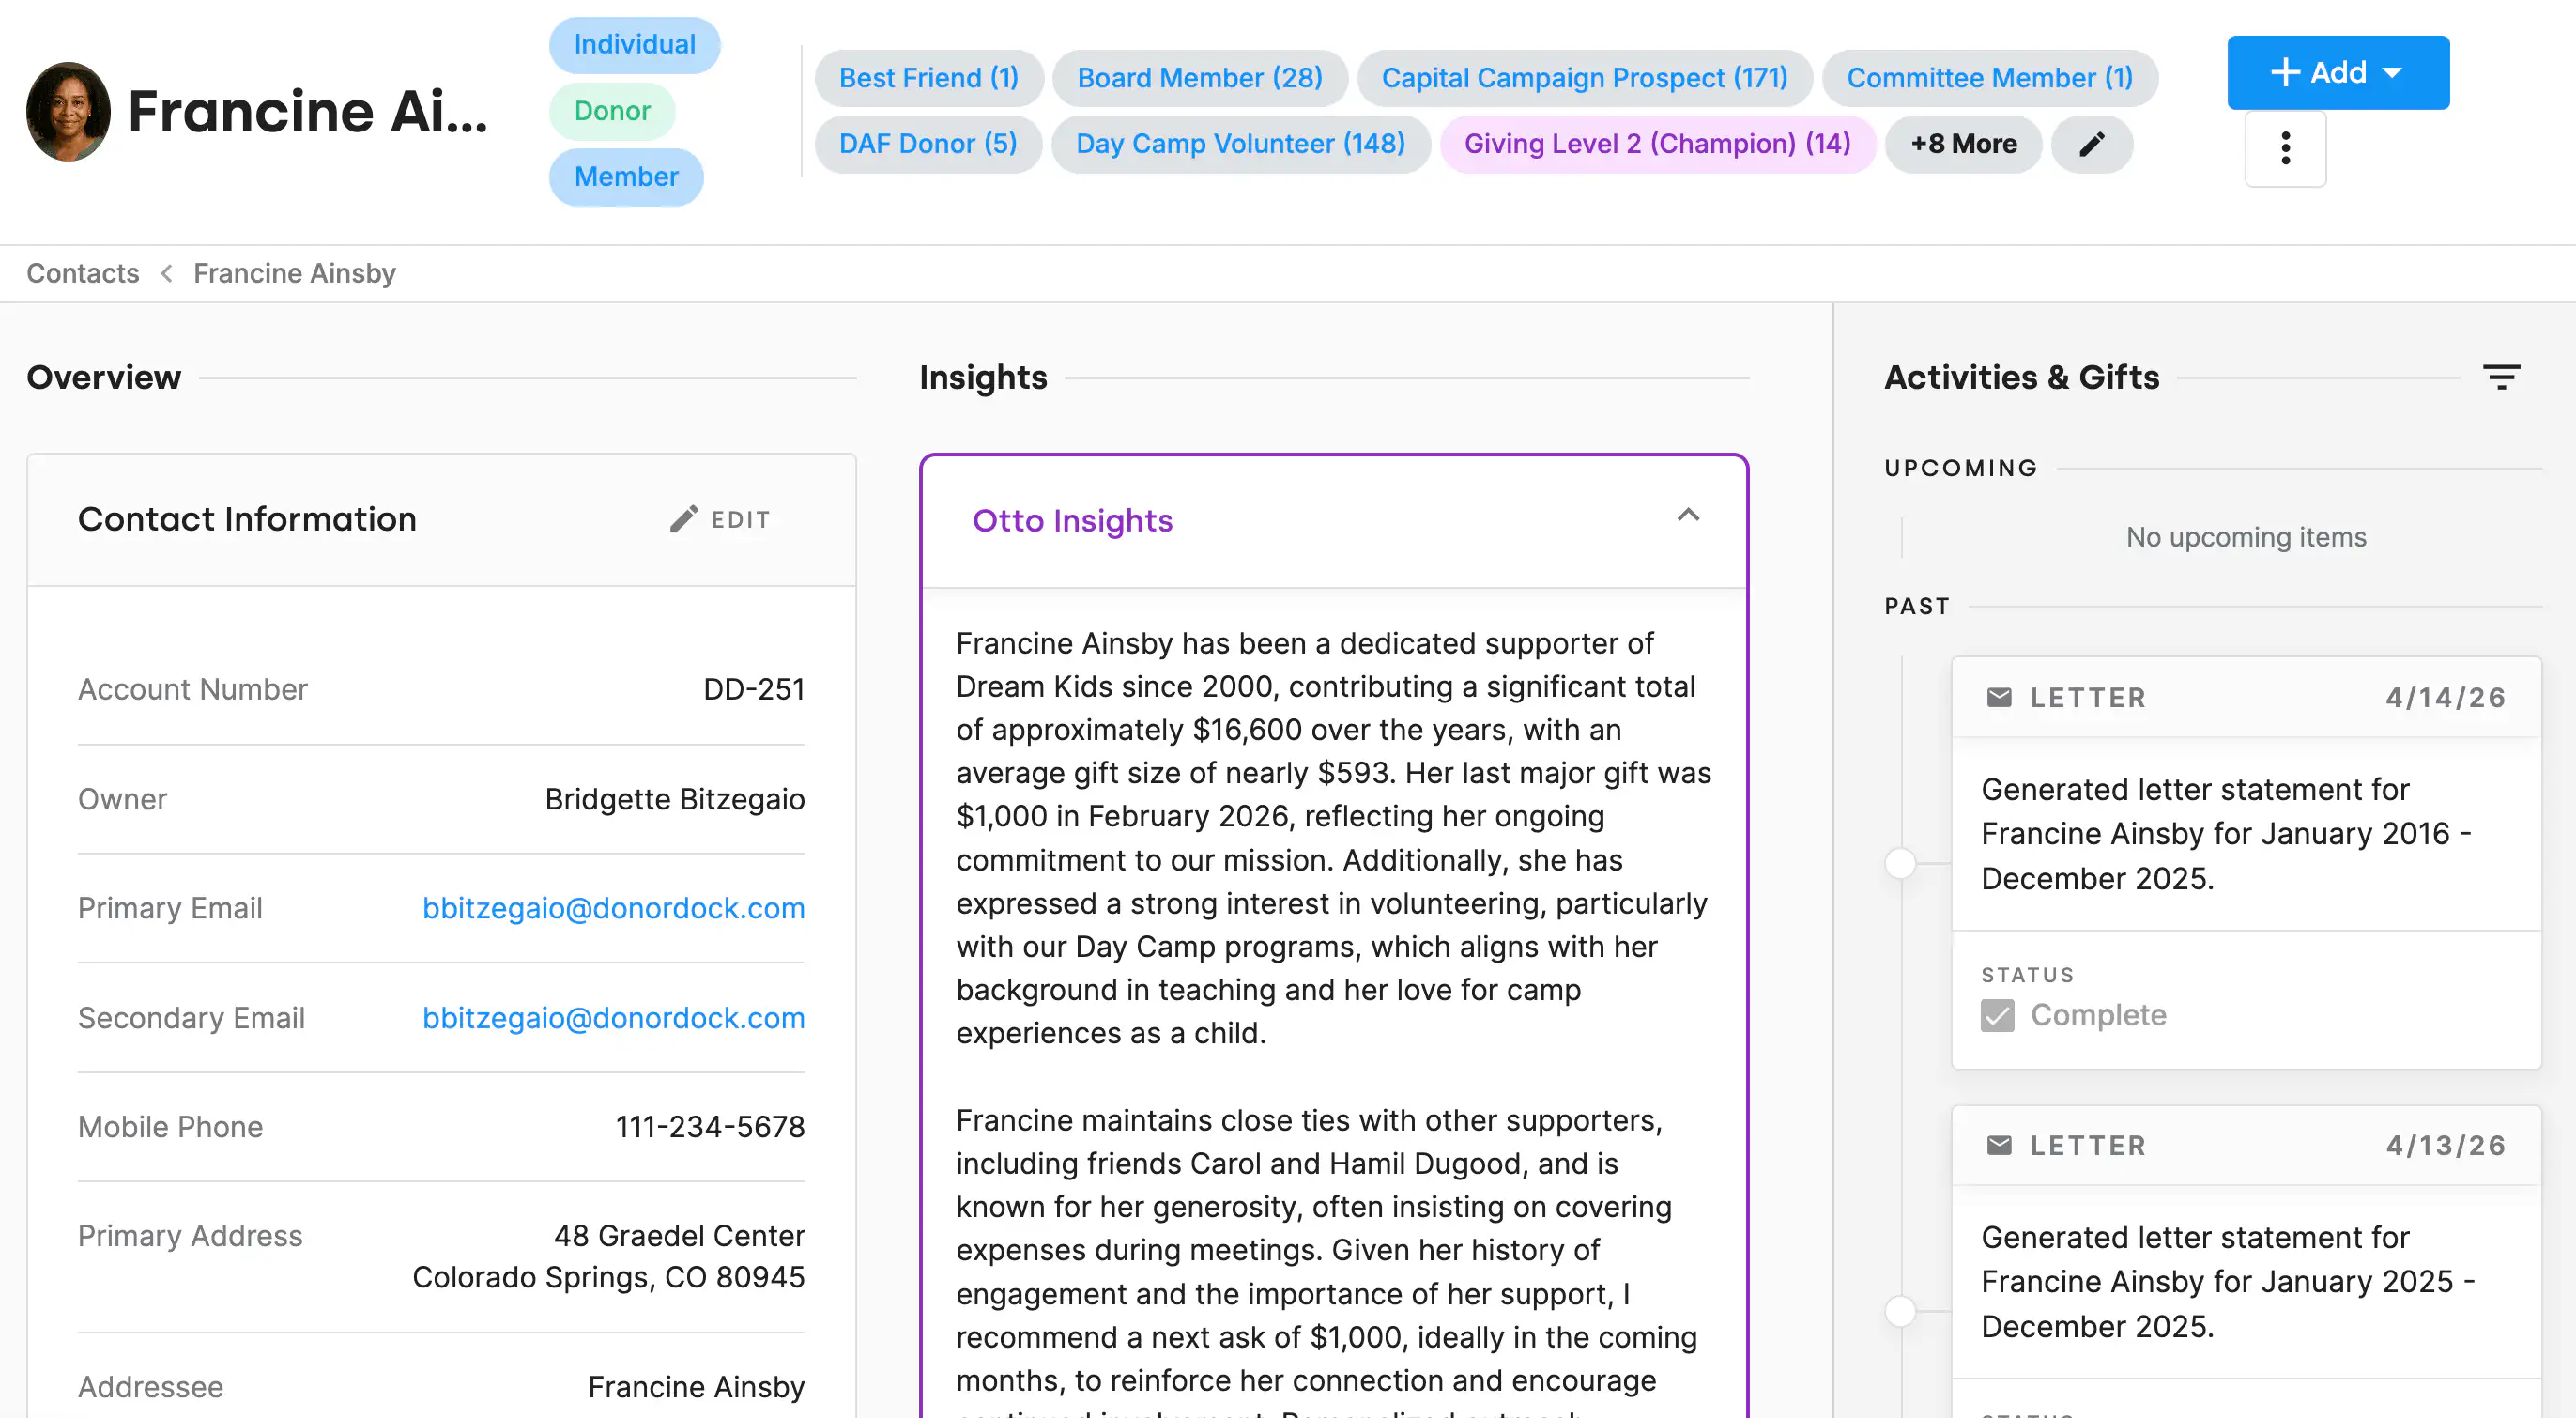Click the No upcoming items text
Viewport: 2576px width, 1418px height.
tap(2246, 537)
